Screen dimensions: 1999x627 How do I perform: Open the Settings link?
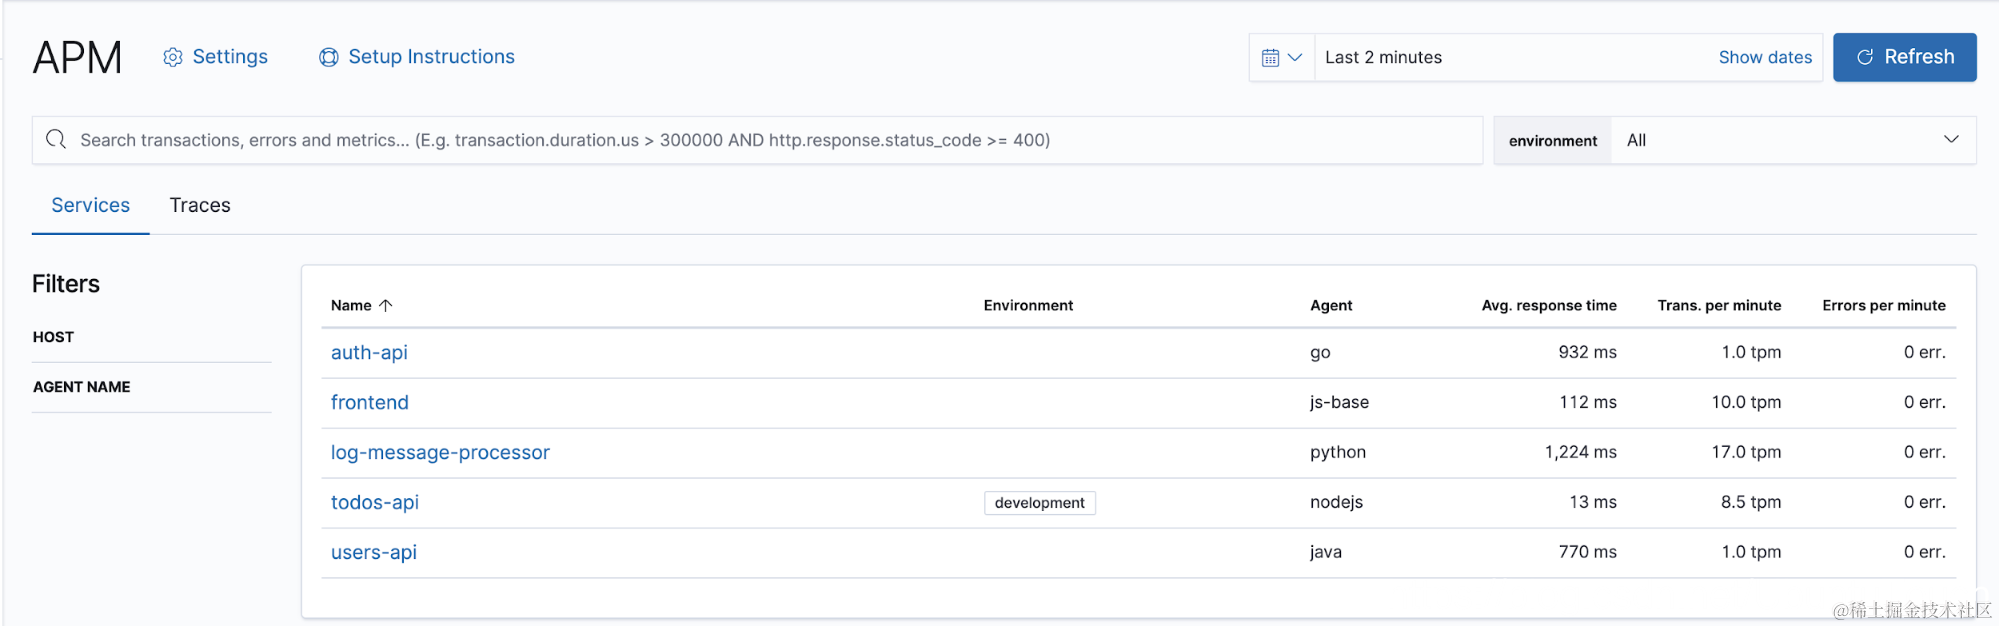[x=230, y=57]
